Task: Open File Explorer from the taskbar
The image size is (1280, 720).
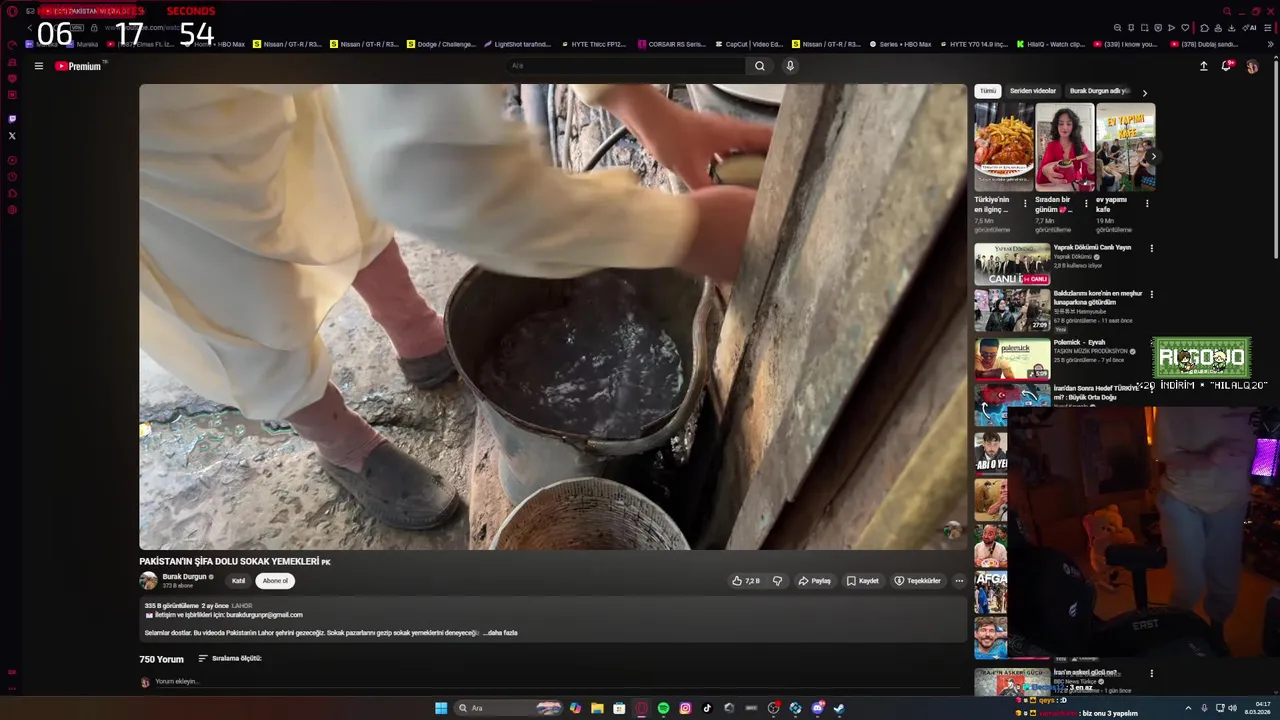Action: coord(597,708)
